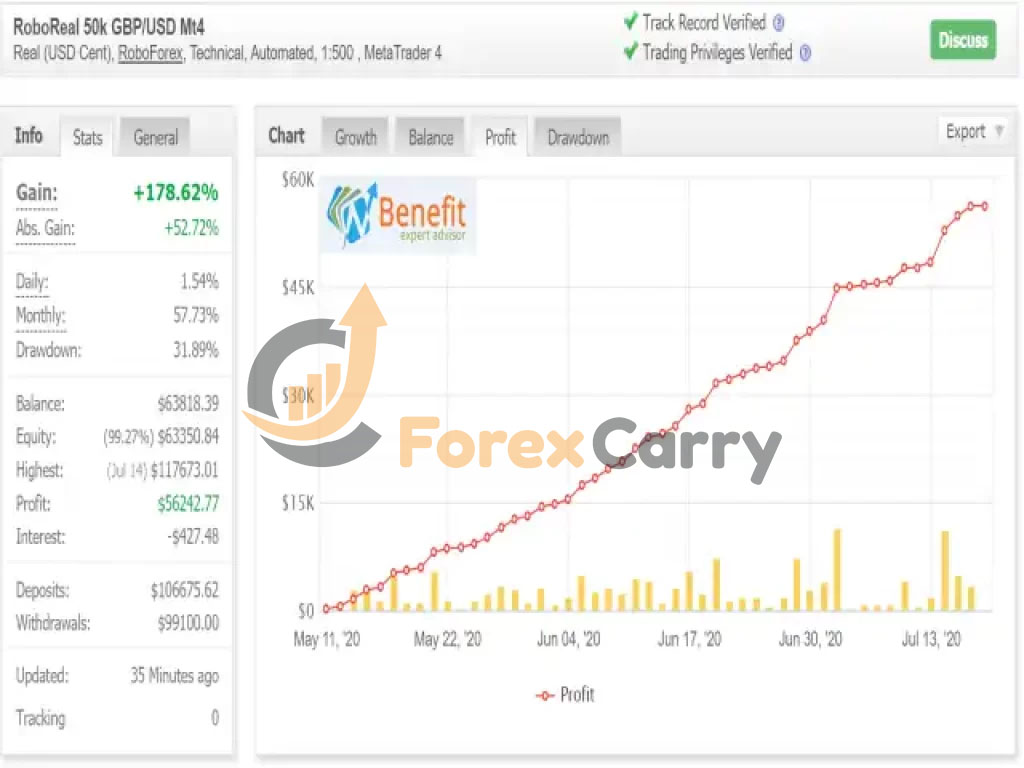Select the Growth chart tab
This screenshot has width=1024, height=768.
tap(356, 137)
